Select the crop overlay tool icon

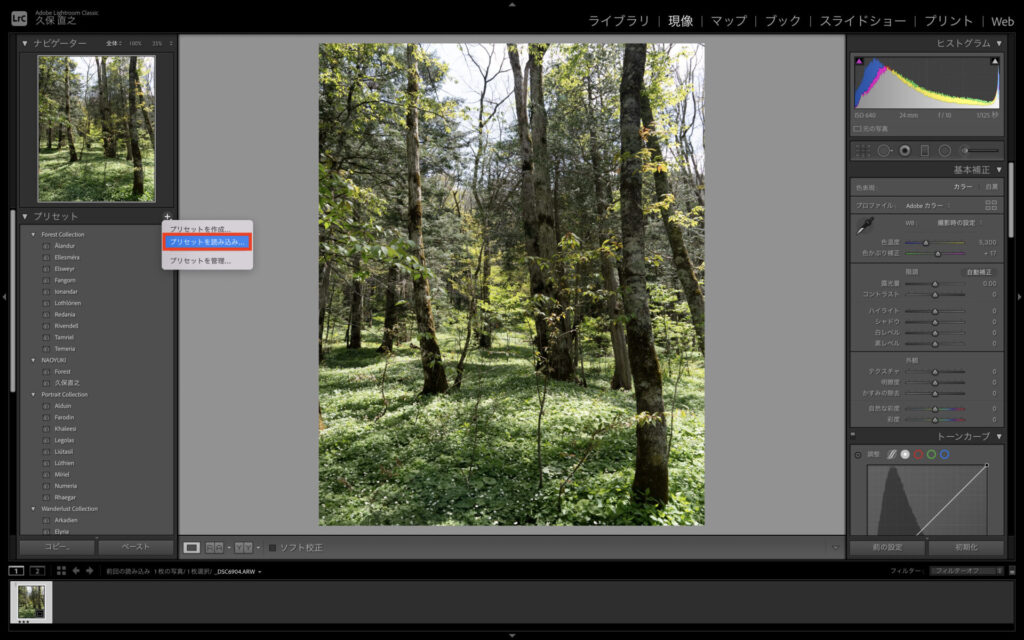pyautogui.click(x=863, y=151)
